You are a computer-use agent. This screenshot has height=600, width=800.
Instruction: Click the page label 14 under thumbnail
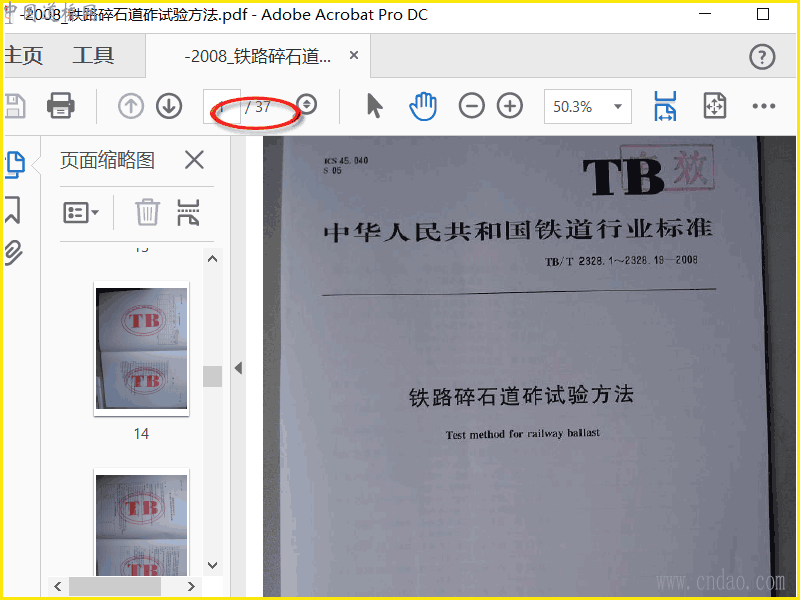[x=141, y=434]
